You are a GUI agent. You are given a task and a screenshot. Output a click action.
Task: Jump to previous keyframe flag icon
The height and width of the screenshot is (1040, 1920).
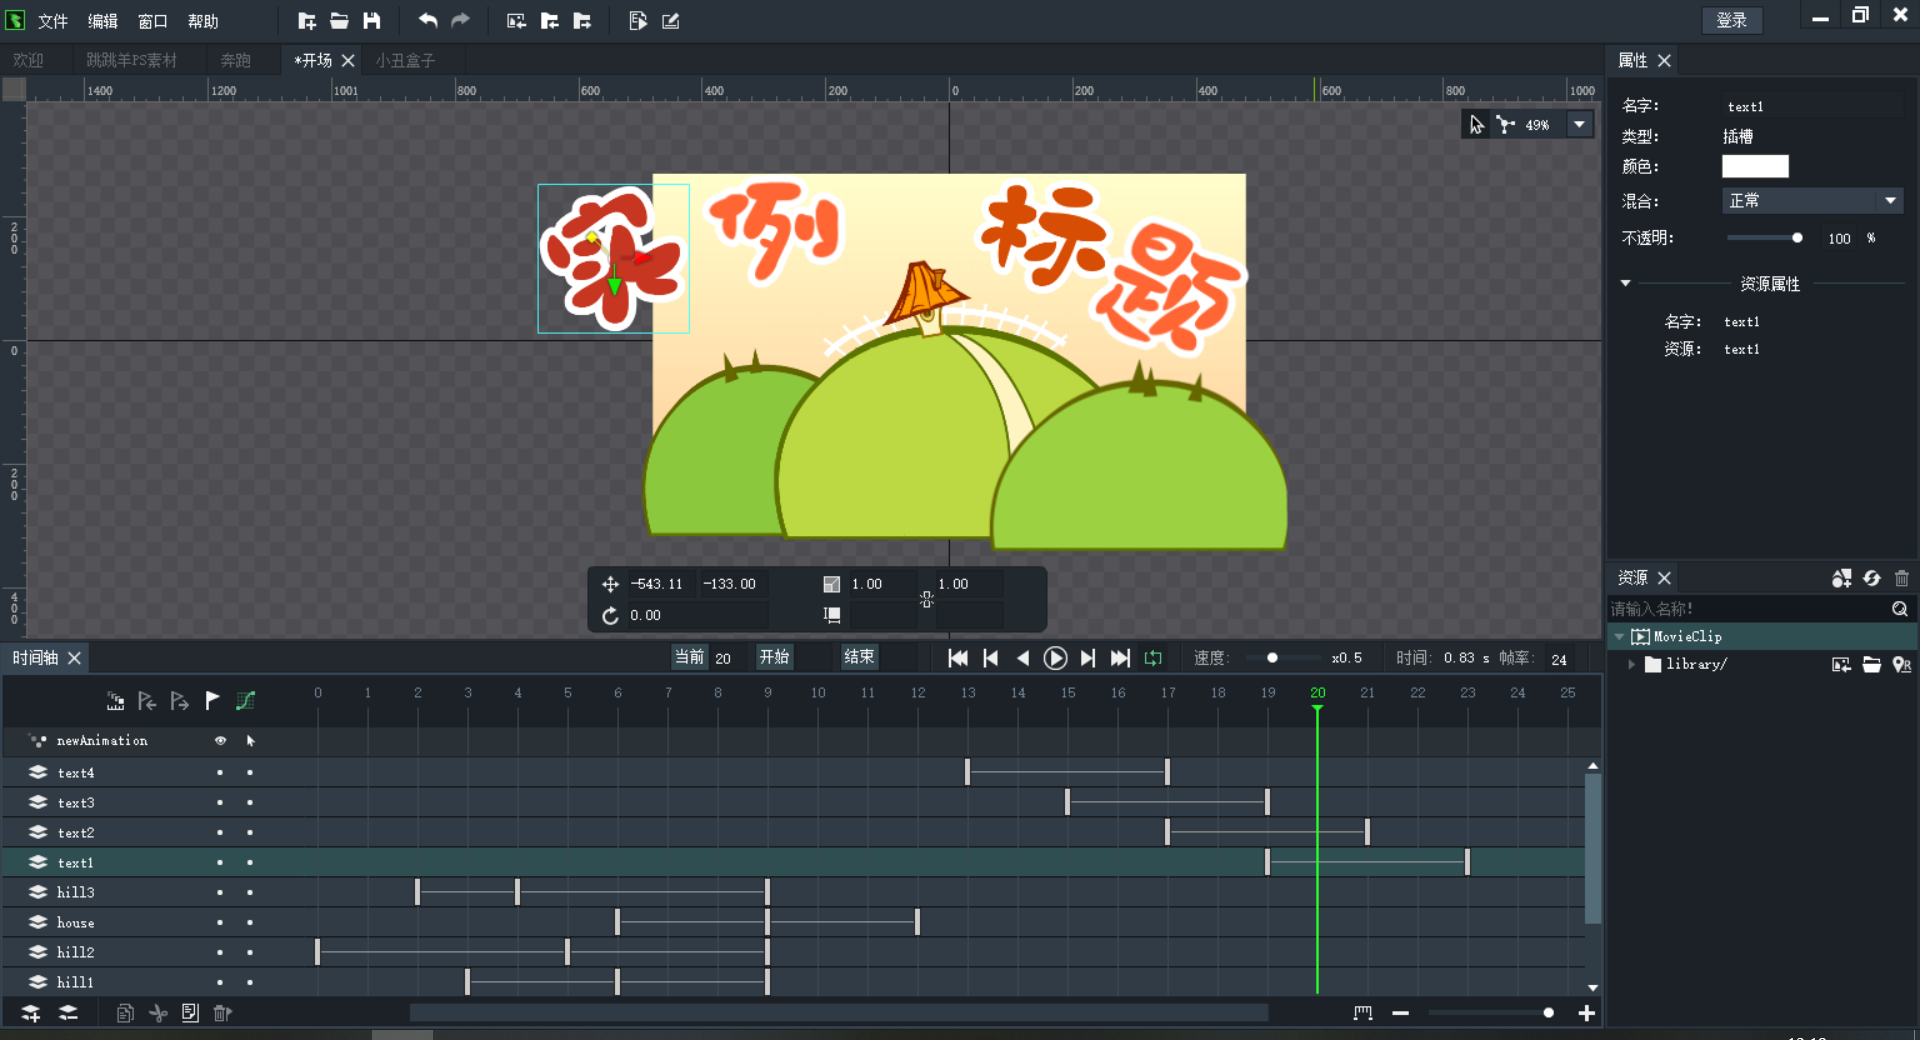(147, 701)
